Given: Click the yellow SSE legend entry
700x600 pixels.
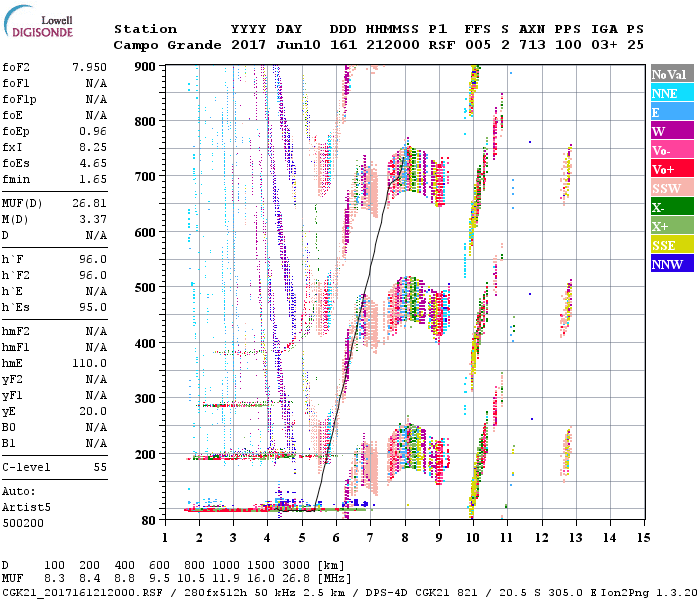Looking at the screenshot, I should [x=670, y=246].
